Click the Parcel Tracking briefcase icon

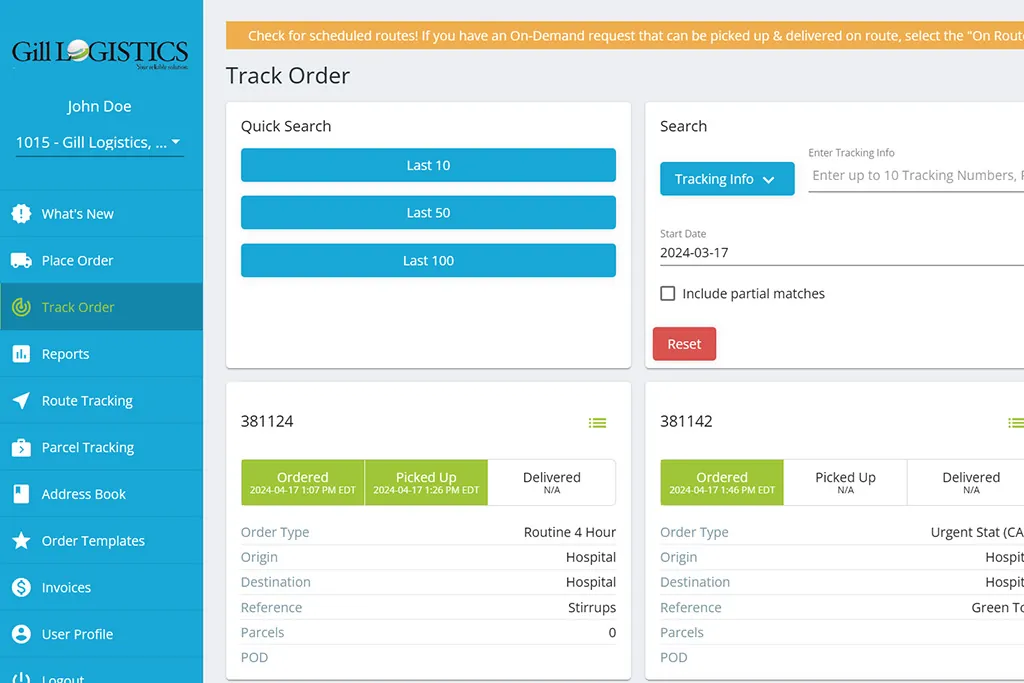click(21, 448)
